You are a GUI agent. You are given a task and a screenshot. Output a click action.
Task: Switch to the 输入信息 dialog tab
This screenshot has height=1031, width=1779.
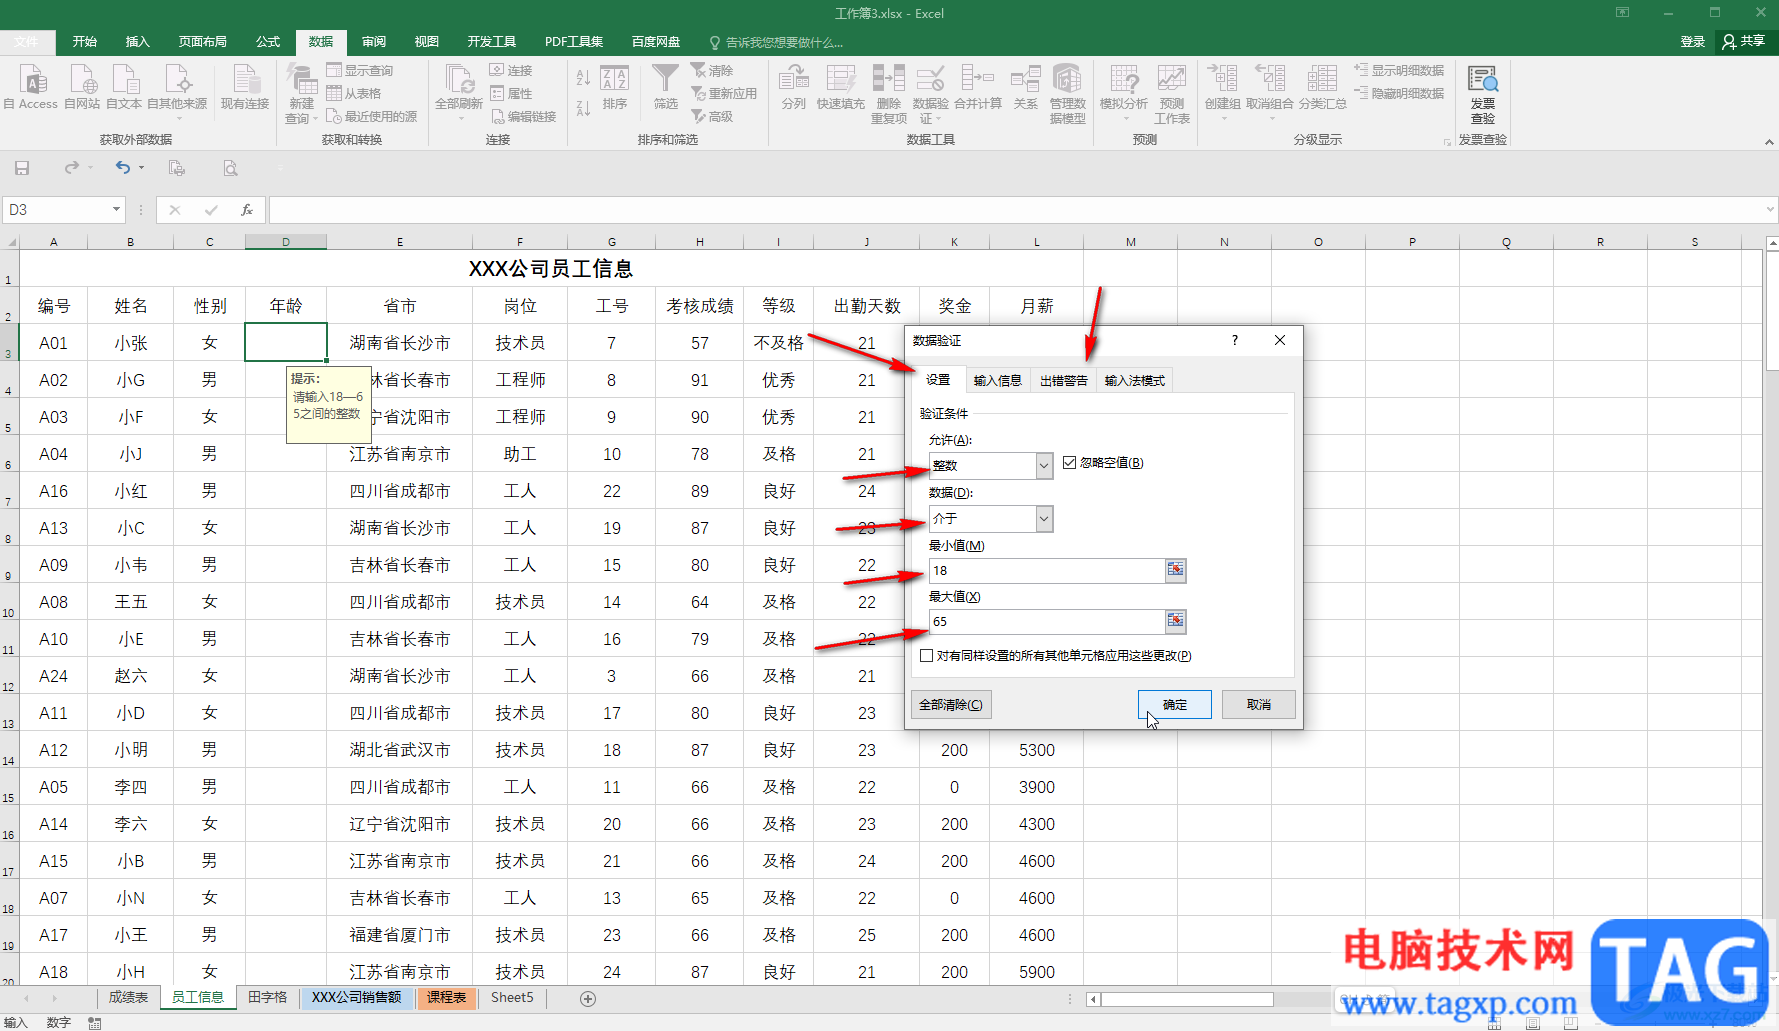pos(998,381)
